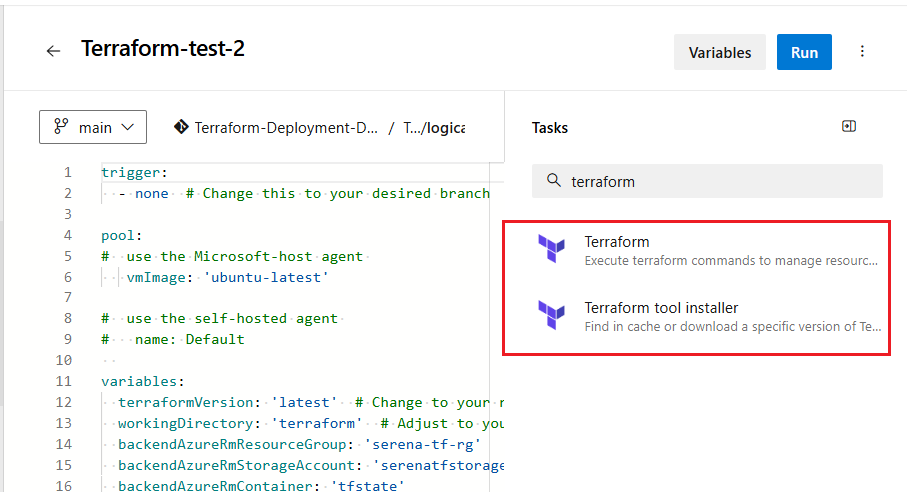Click the Terraform task logo icon
907x492 pixels.
tap(551, 249)
